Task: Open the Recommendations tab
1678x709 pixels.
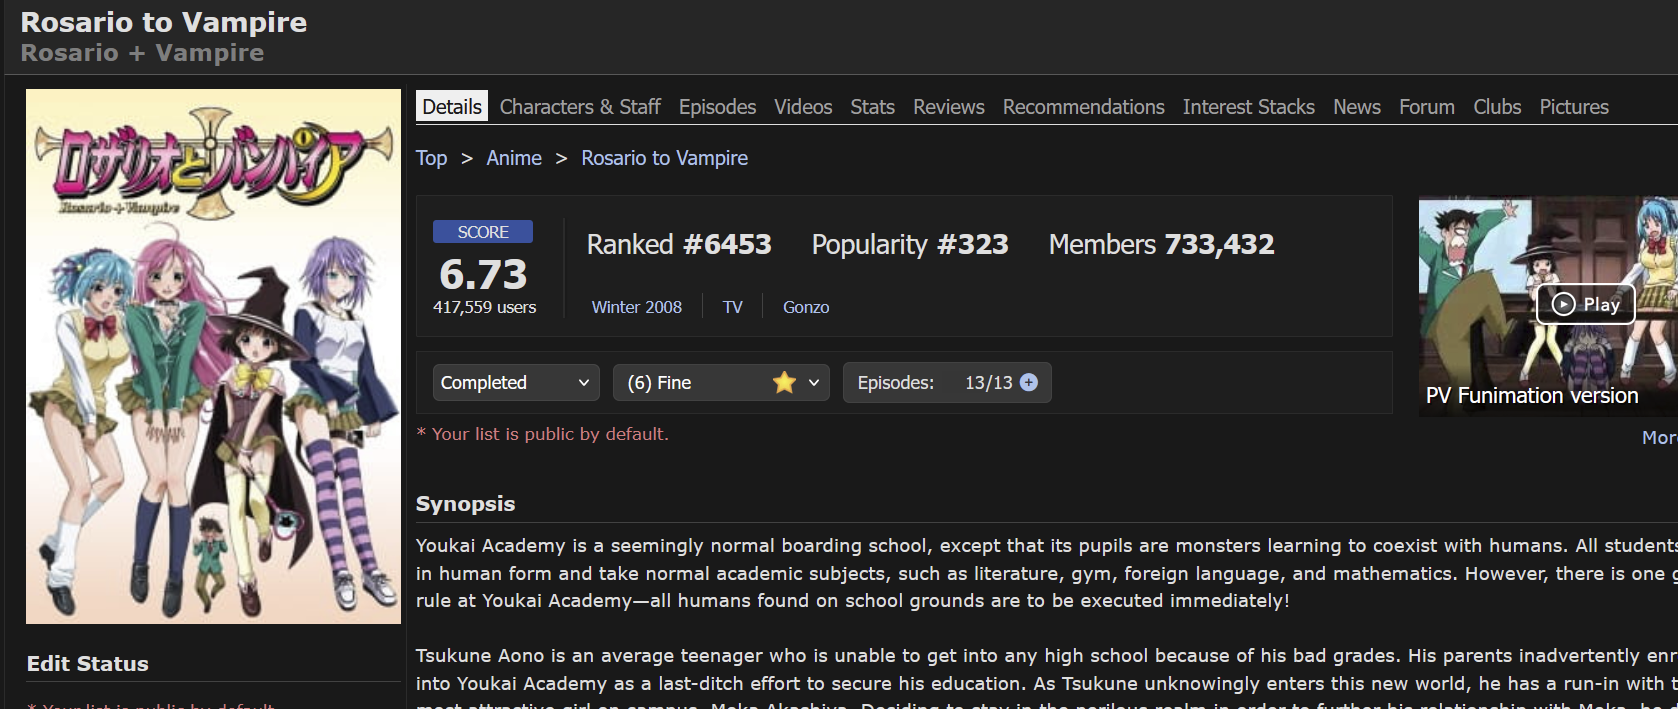Action: [1083, 106]
